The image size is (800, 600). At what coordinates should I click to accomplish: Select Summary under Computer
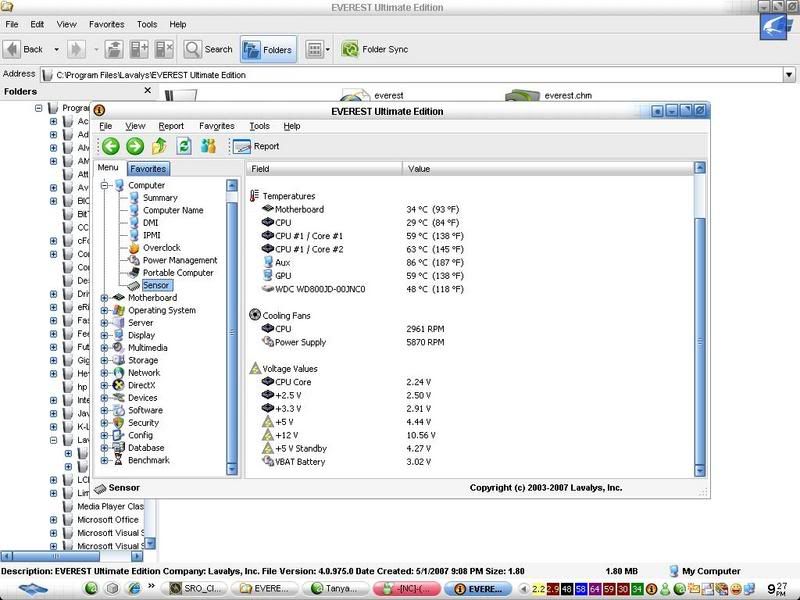tap(160, 198)
